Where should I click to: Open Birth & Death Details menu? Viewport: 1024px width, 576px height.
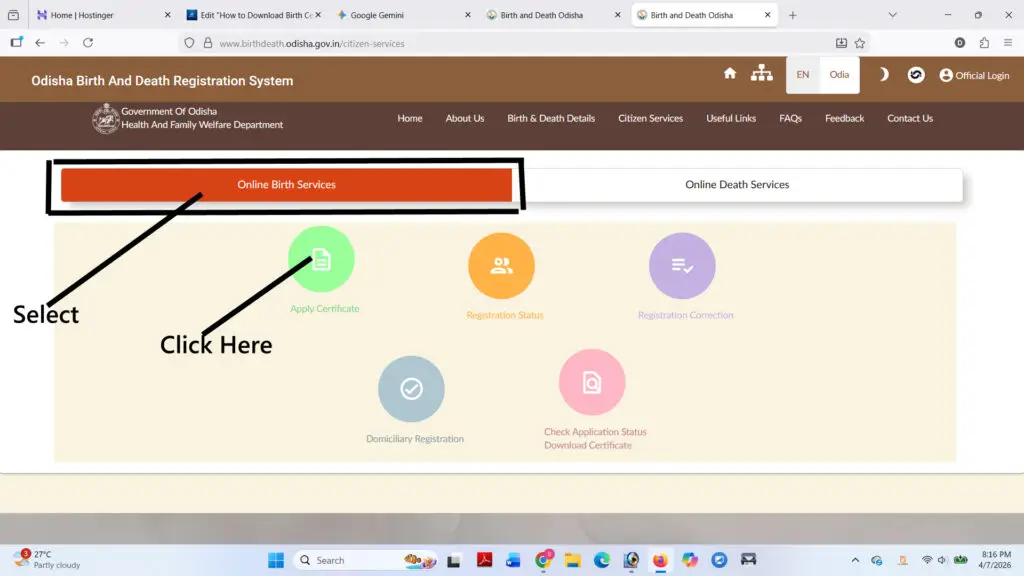[551, 118]
